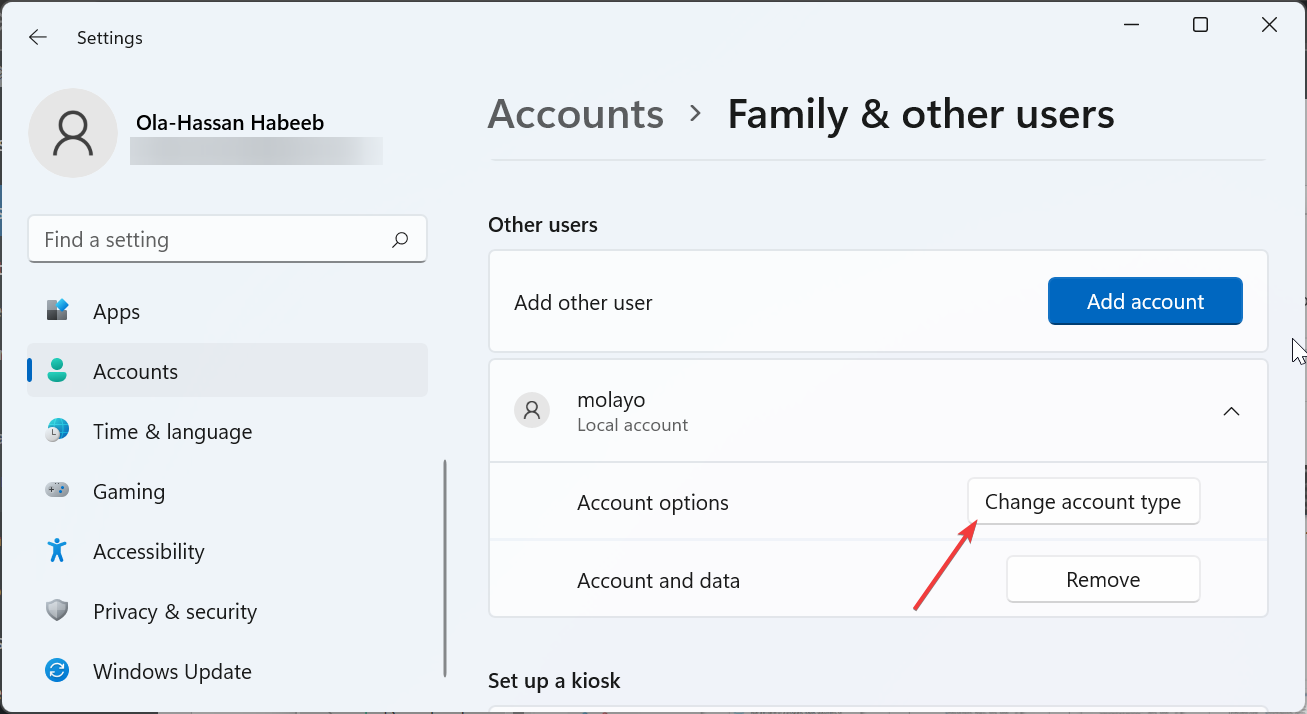1307x714 pixels.
Task: Click the sidebar vertical scrollbar
Action: point(444,568)
